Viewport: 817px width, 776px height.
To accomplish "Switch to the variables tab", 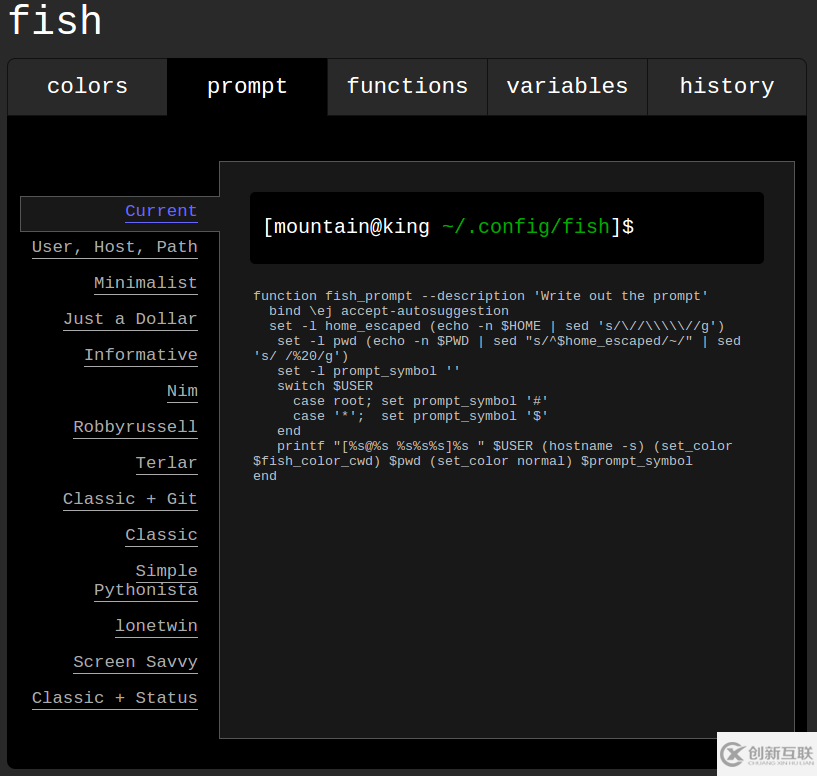I will (566, 87).
